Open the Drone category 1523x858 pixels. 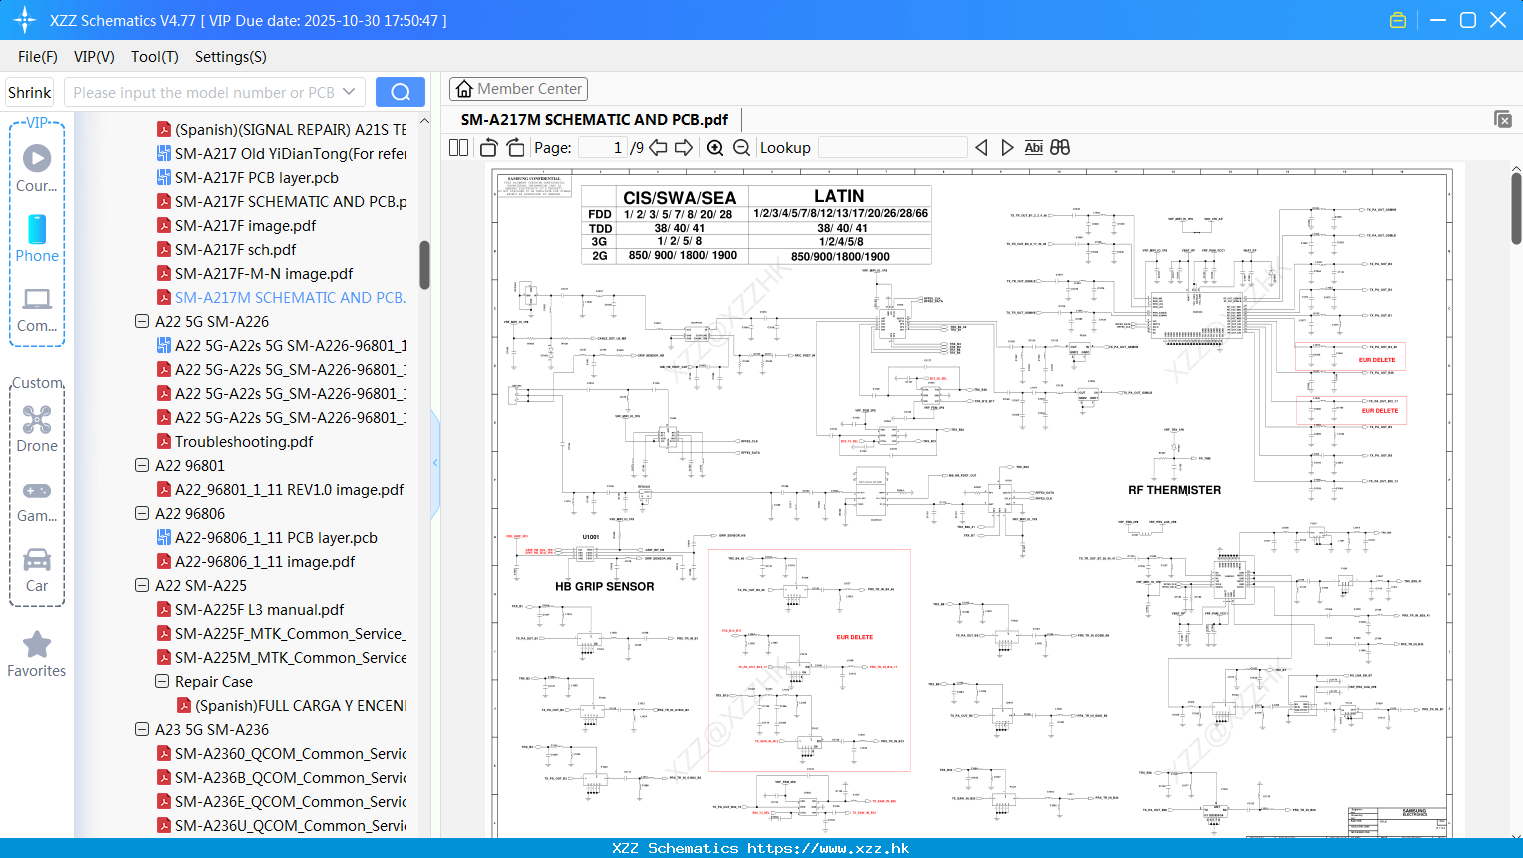point(37,429)
